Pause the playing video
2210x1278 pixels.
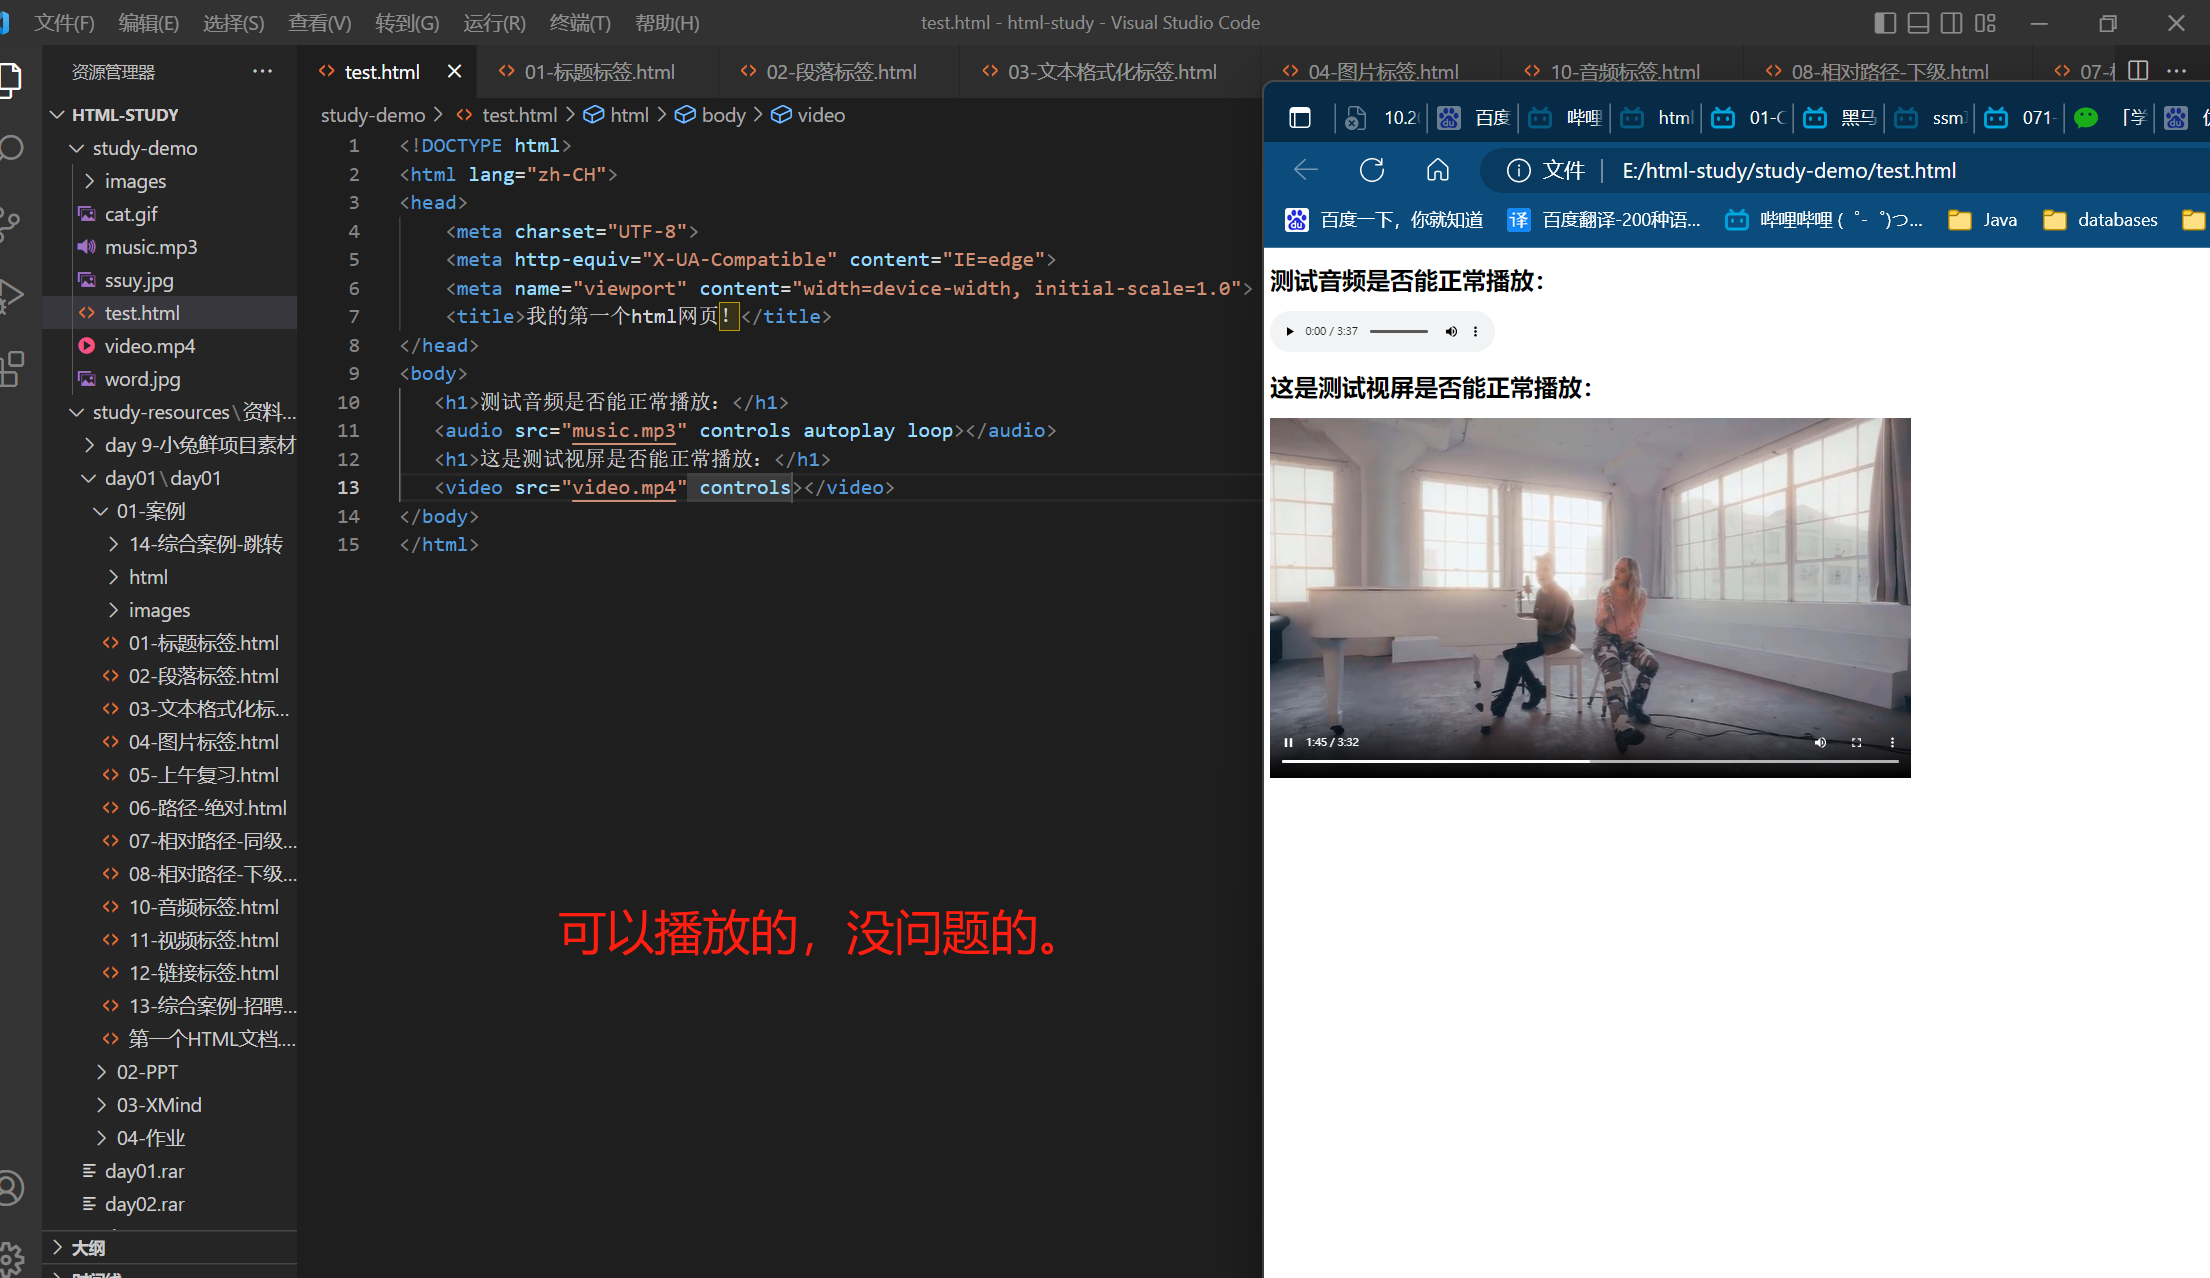click(x=1288, y=742)
